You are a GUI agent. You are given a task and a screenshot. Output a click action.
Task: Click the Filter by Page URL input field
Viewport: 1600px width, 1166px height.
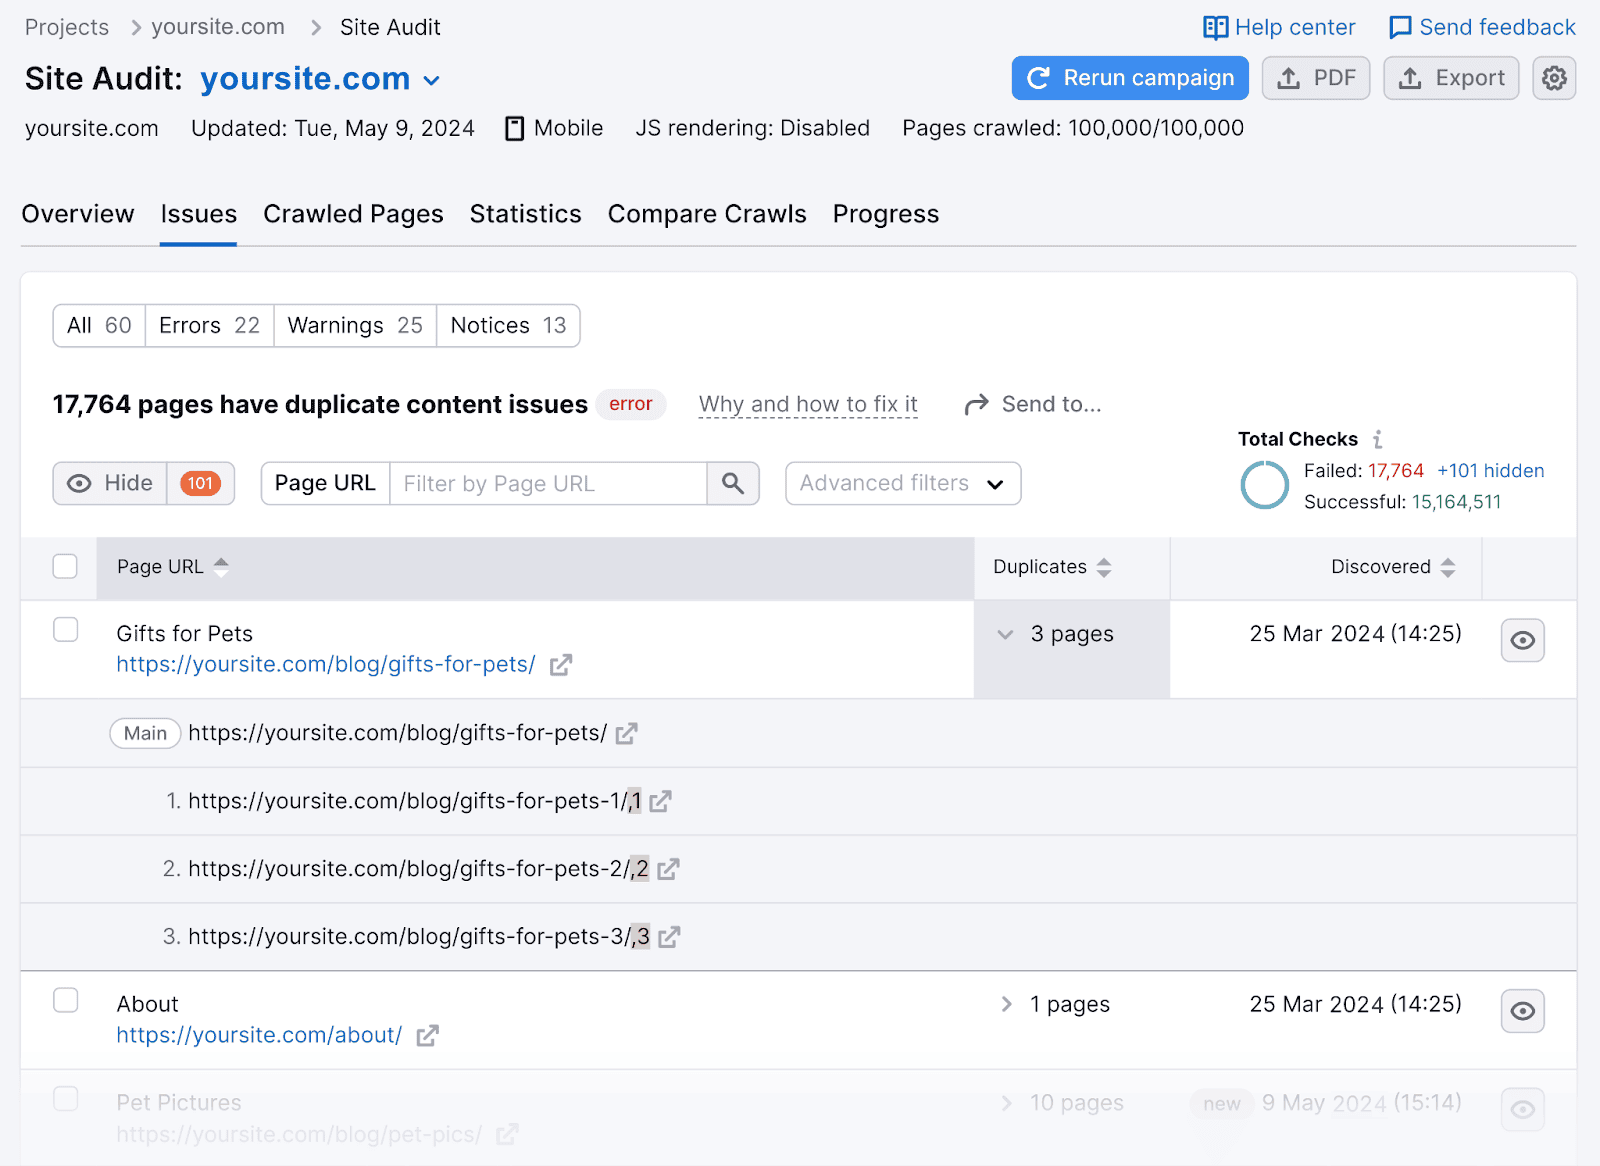click(548, 483)
